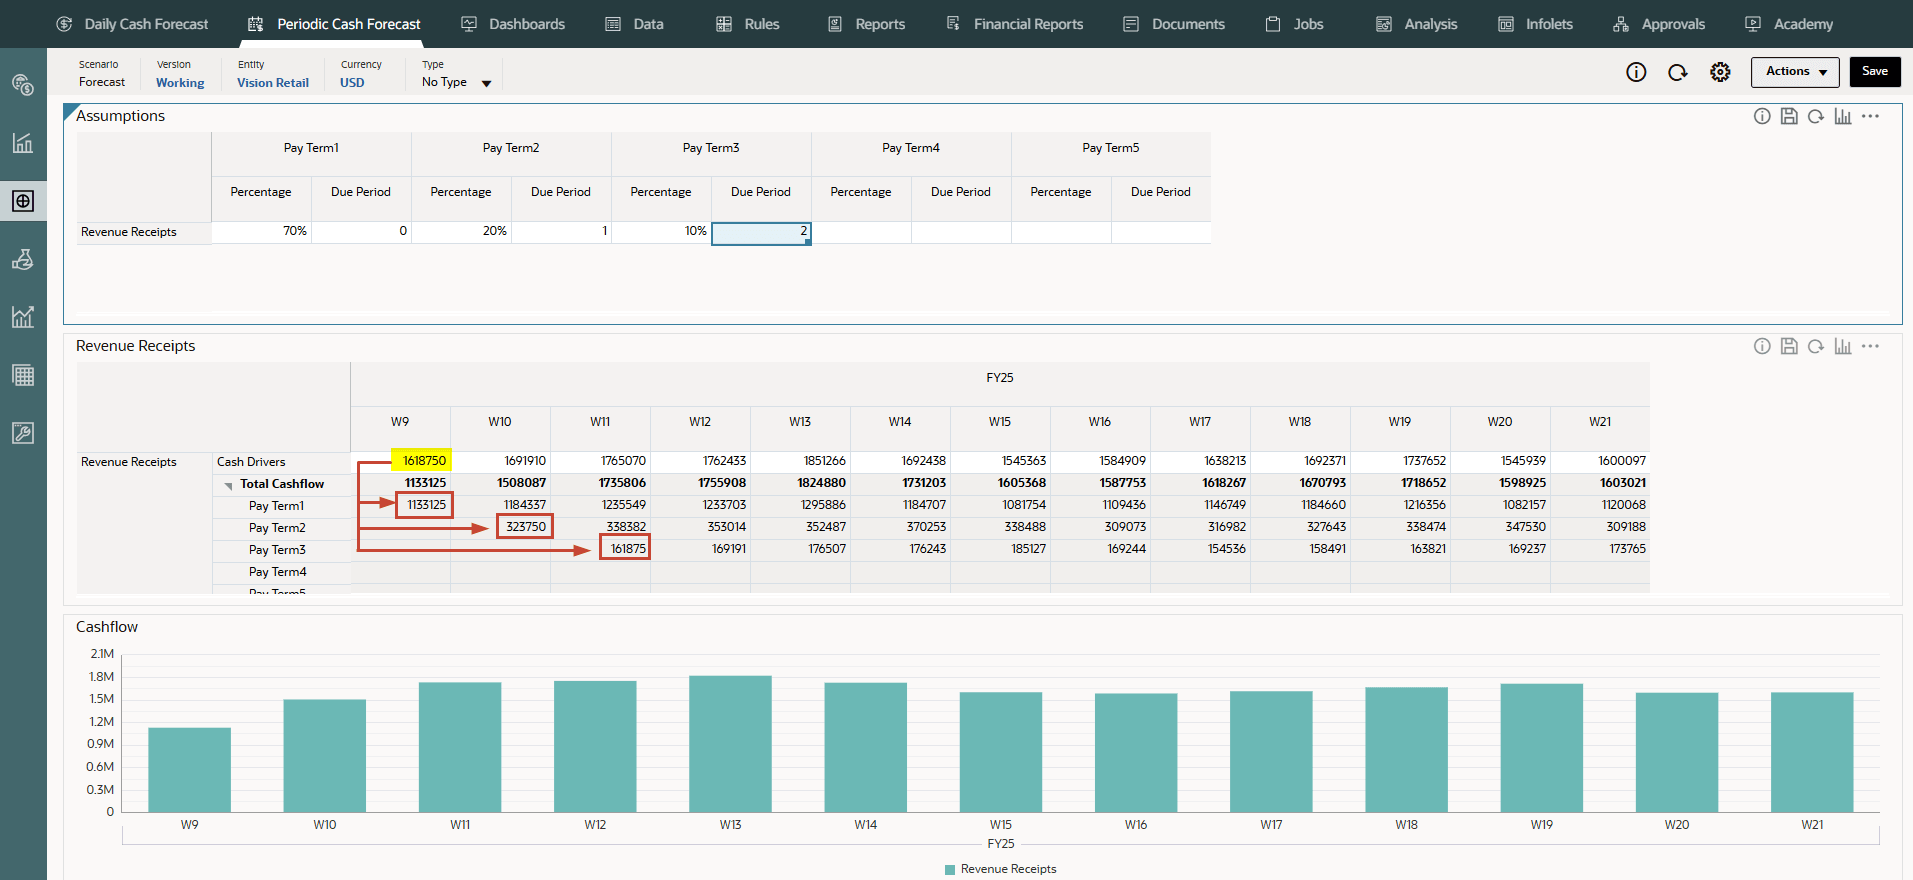Collapse the Total Cashflow row

[229, 485]
